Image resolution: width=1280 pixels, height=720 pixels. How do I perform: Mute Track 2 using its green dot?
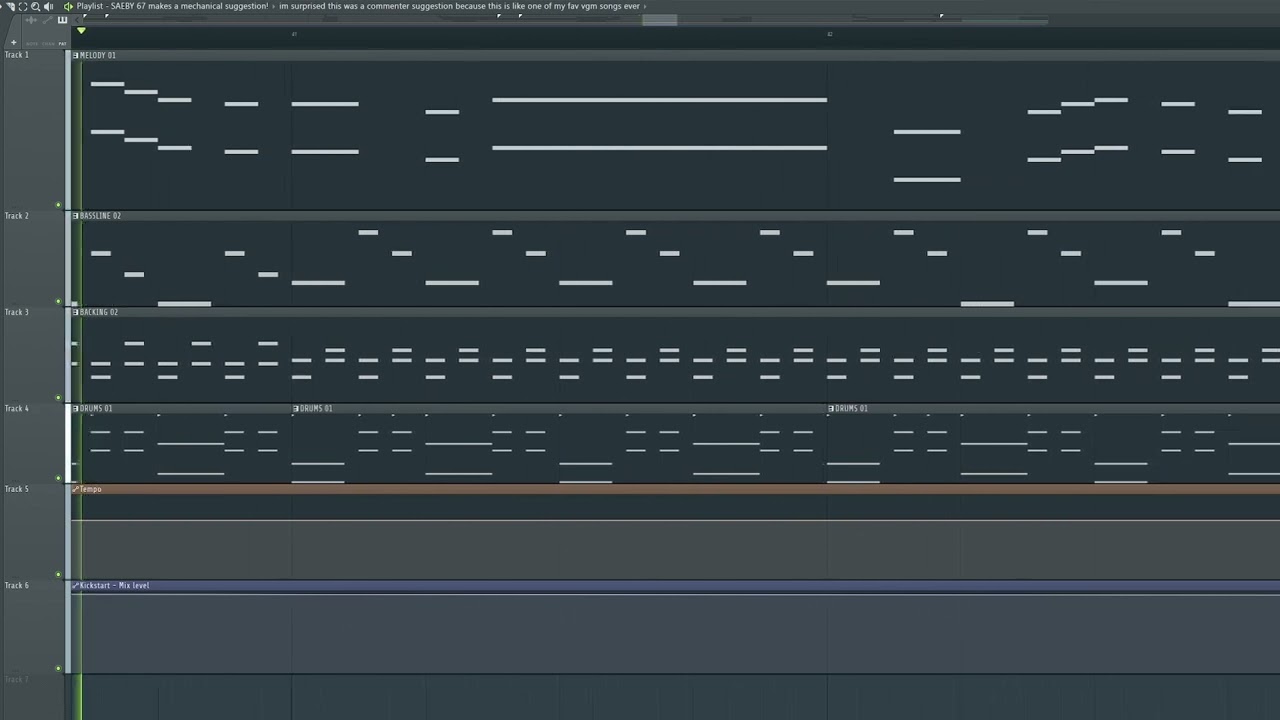tap(58, 301)
